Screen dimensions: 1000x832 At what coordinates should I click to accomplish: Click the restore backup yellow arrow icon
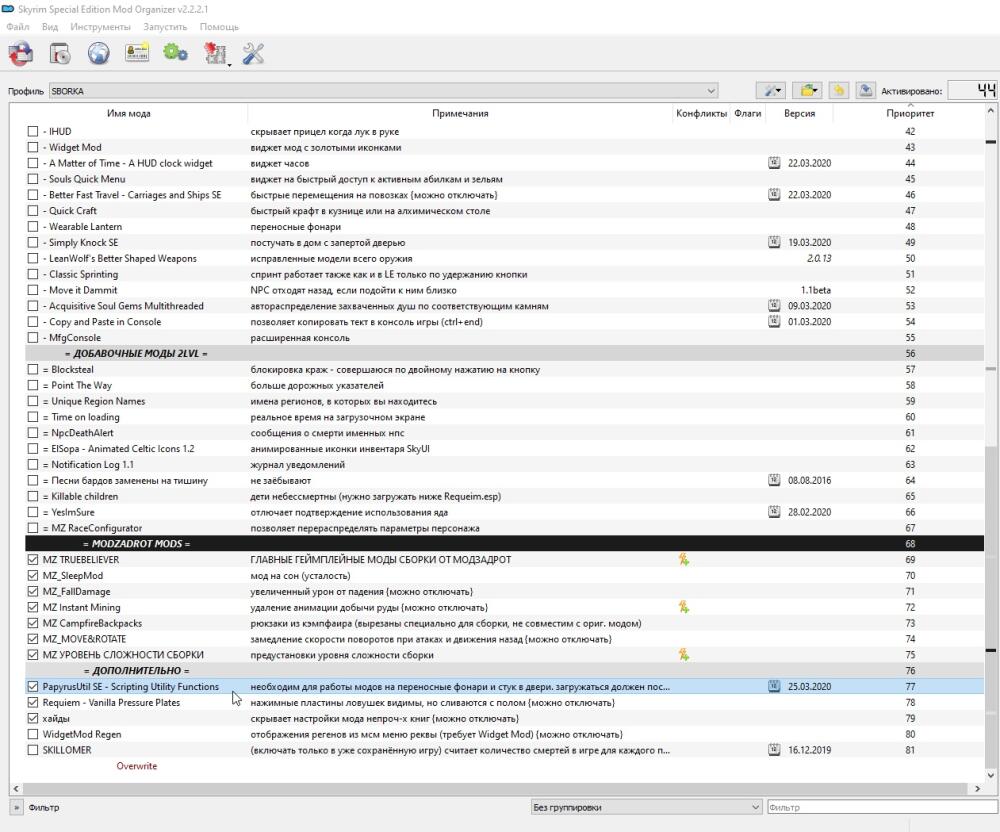tap(839, 91)
